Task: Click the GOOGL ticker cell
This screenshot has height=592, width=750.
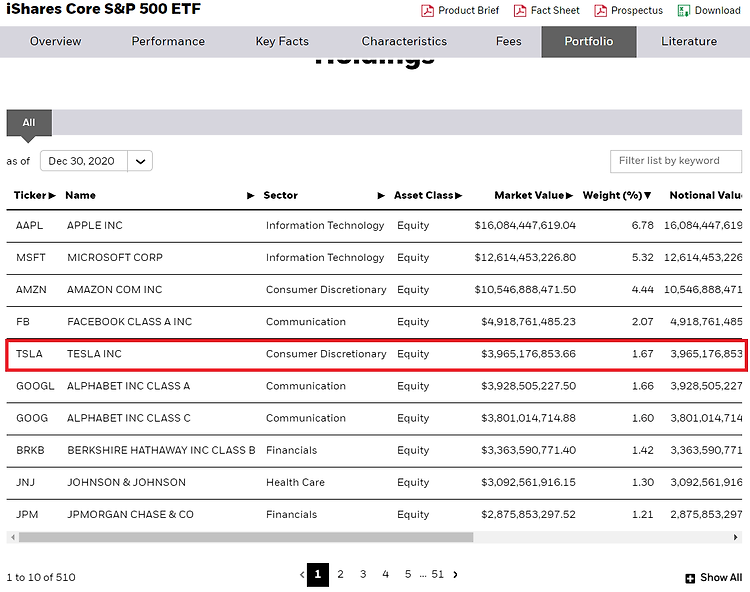Action: point(35,386)
